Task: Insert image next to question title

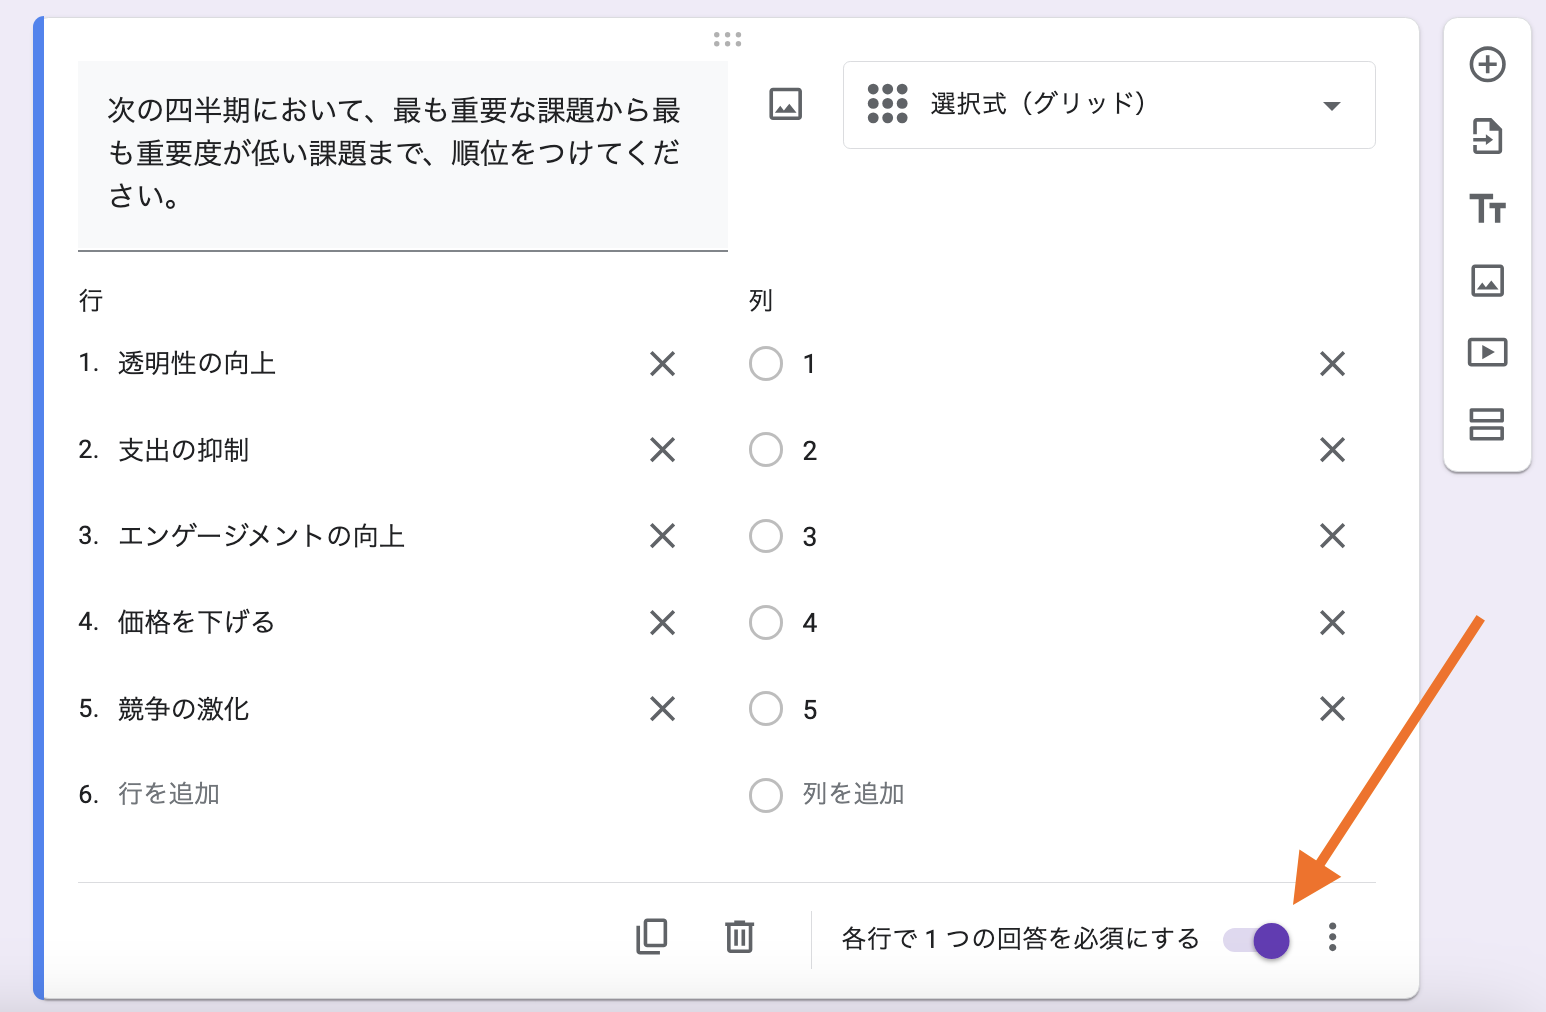Action: pyautogui.click(x=785, y=104)
